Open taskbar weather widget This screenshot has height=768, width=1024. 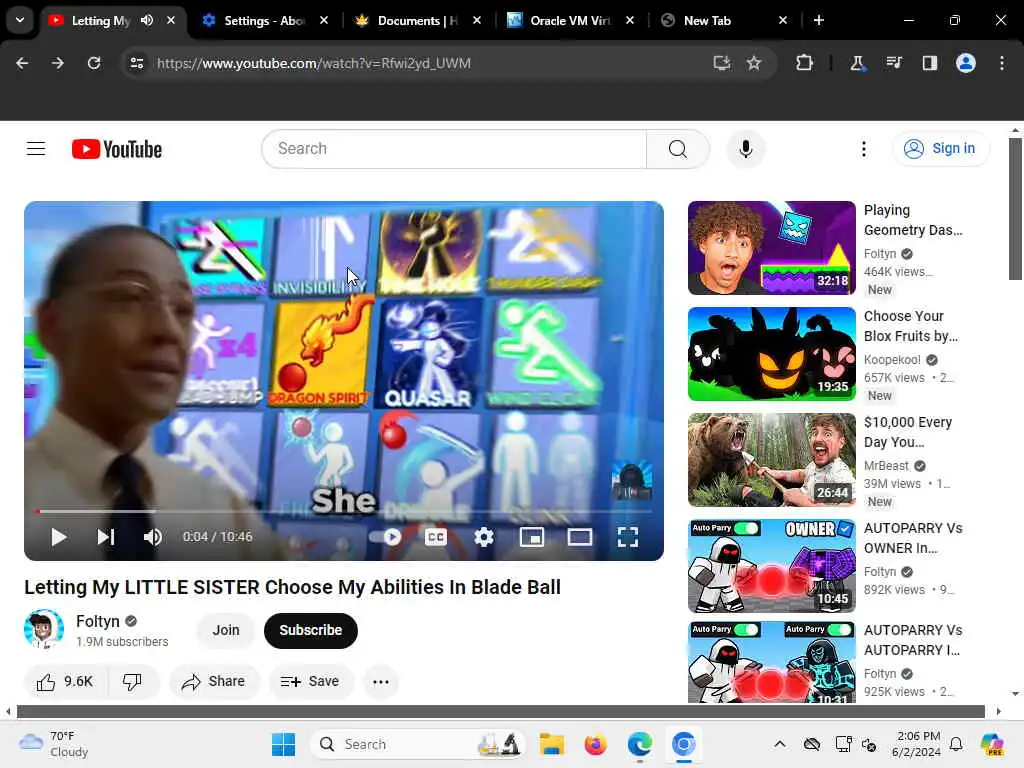pos(54,744)
